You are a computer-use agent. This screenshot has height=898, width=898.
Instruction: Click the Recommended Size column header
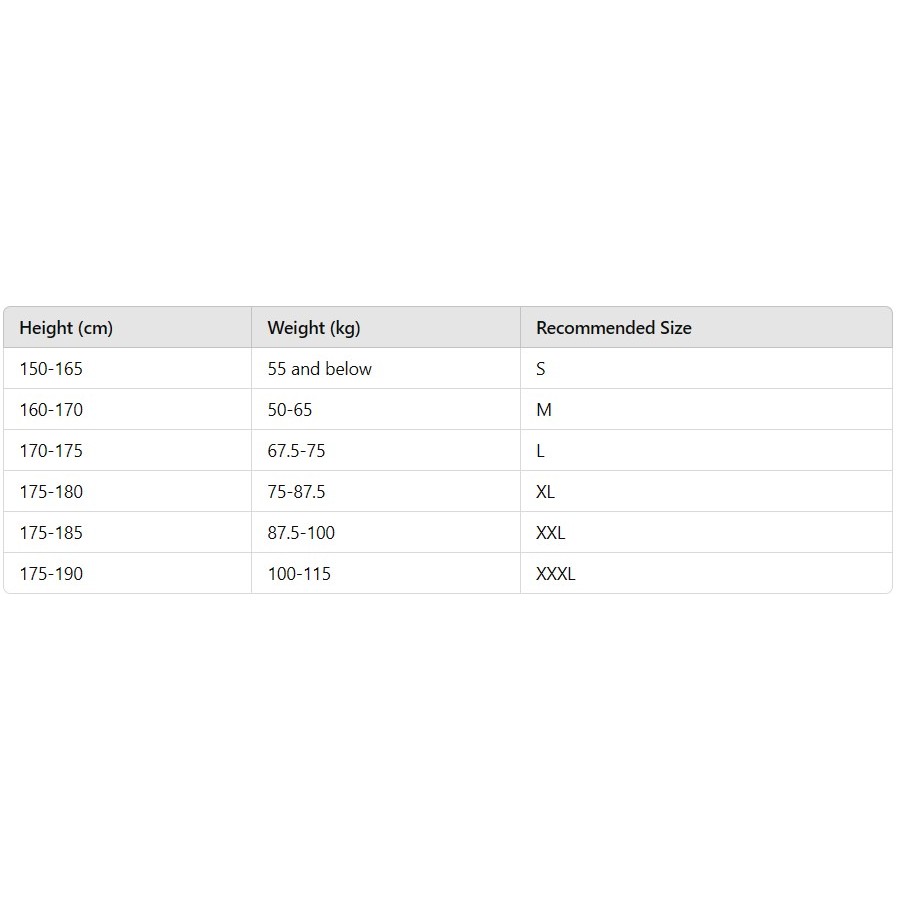[706, 328]
